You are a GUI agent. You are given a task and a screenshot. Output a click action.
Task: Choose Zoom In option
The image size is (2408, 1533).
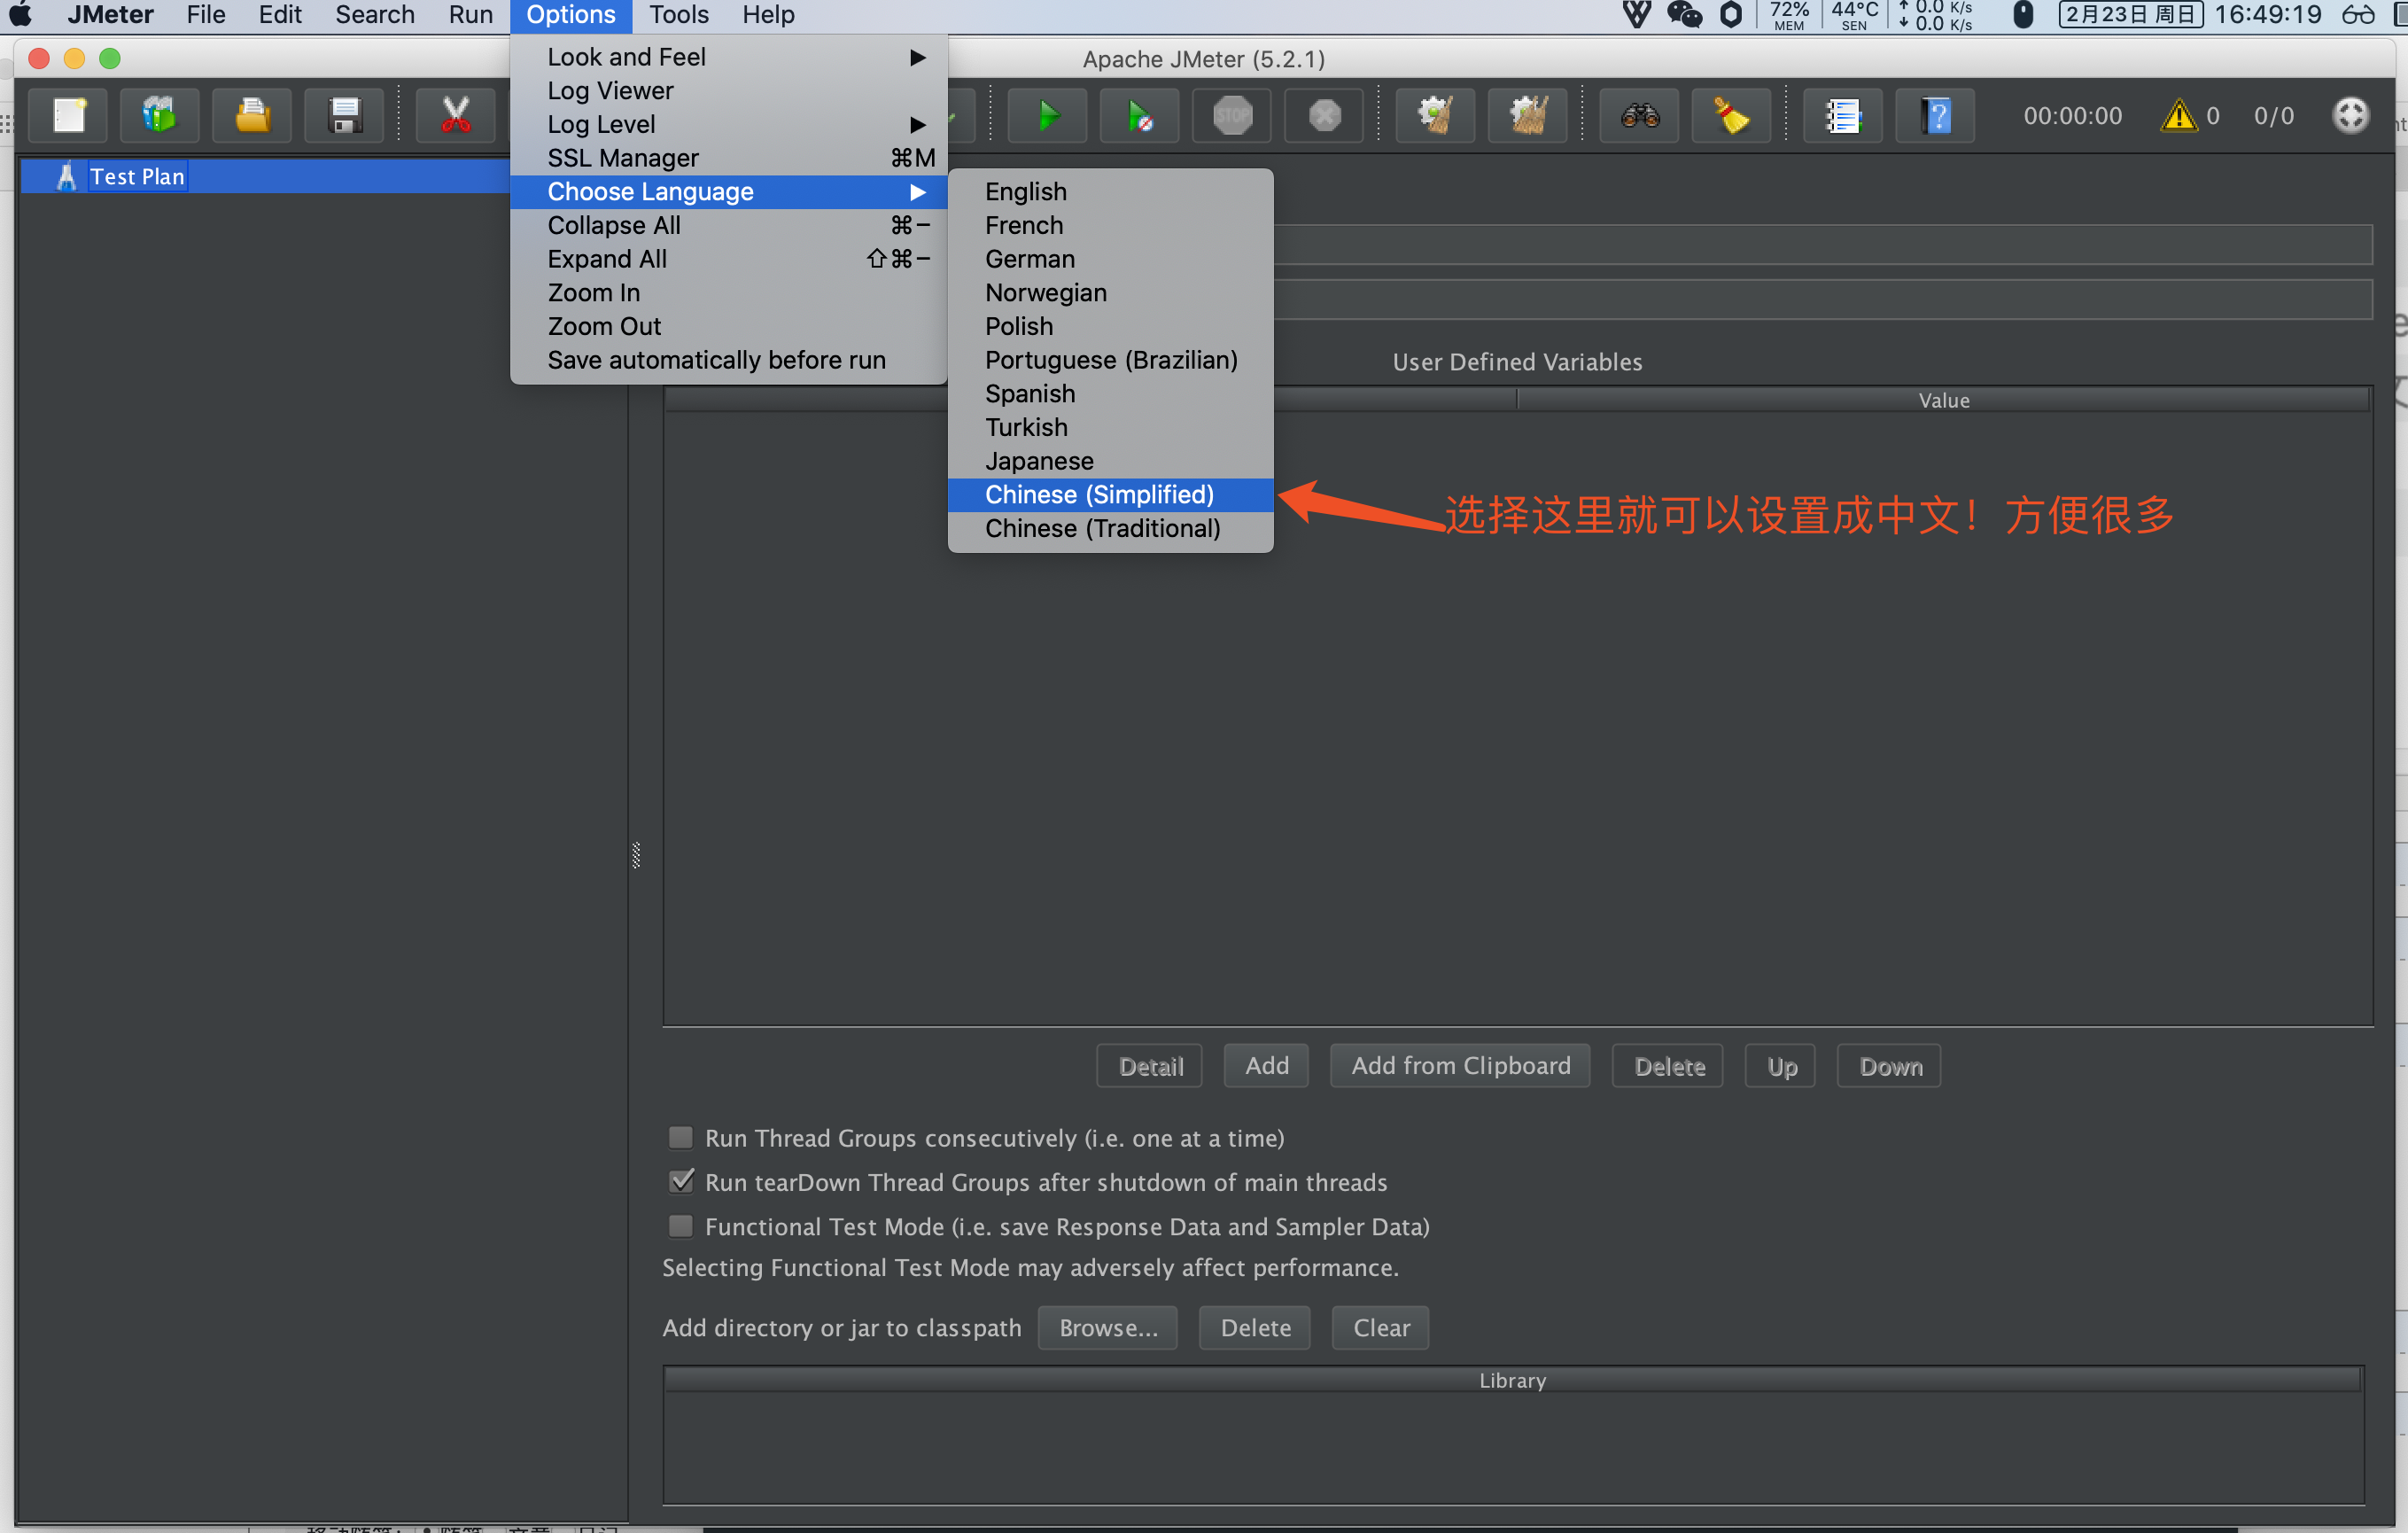729,293
